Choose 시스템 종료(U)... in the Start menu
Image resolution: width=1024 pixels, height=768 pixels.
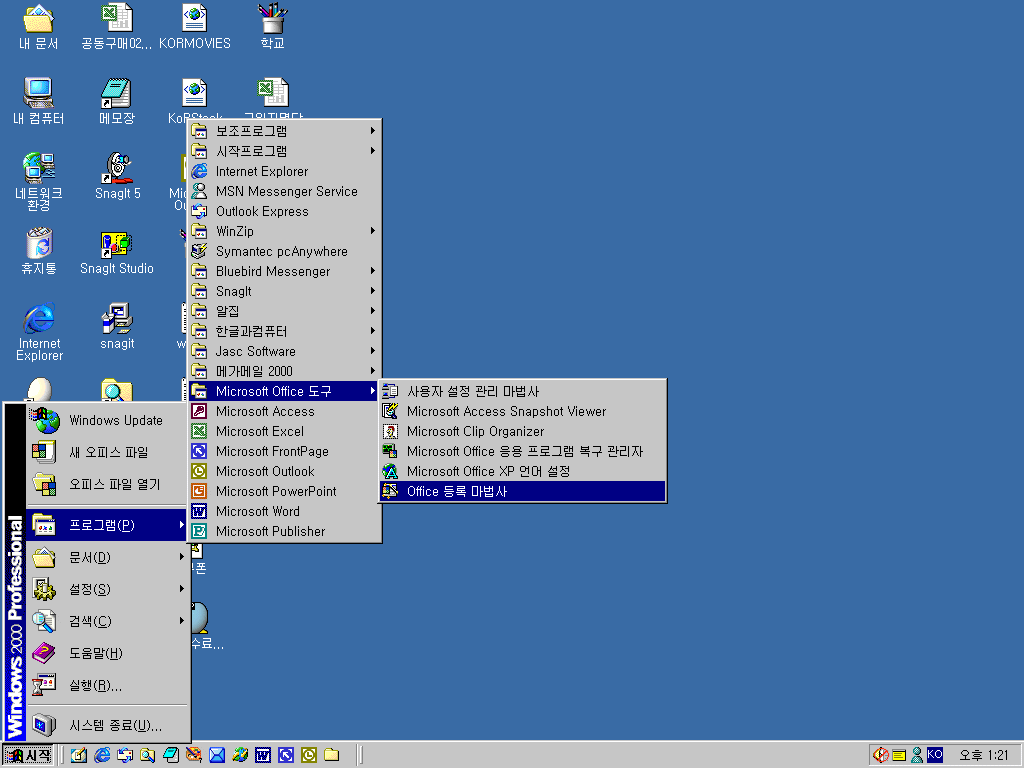click(107, 726)
